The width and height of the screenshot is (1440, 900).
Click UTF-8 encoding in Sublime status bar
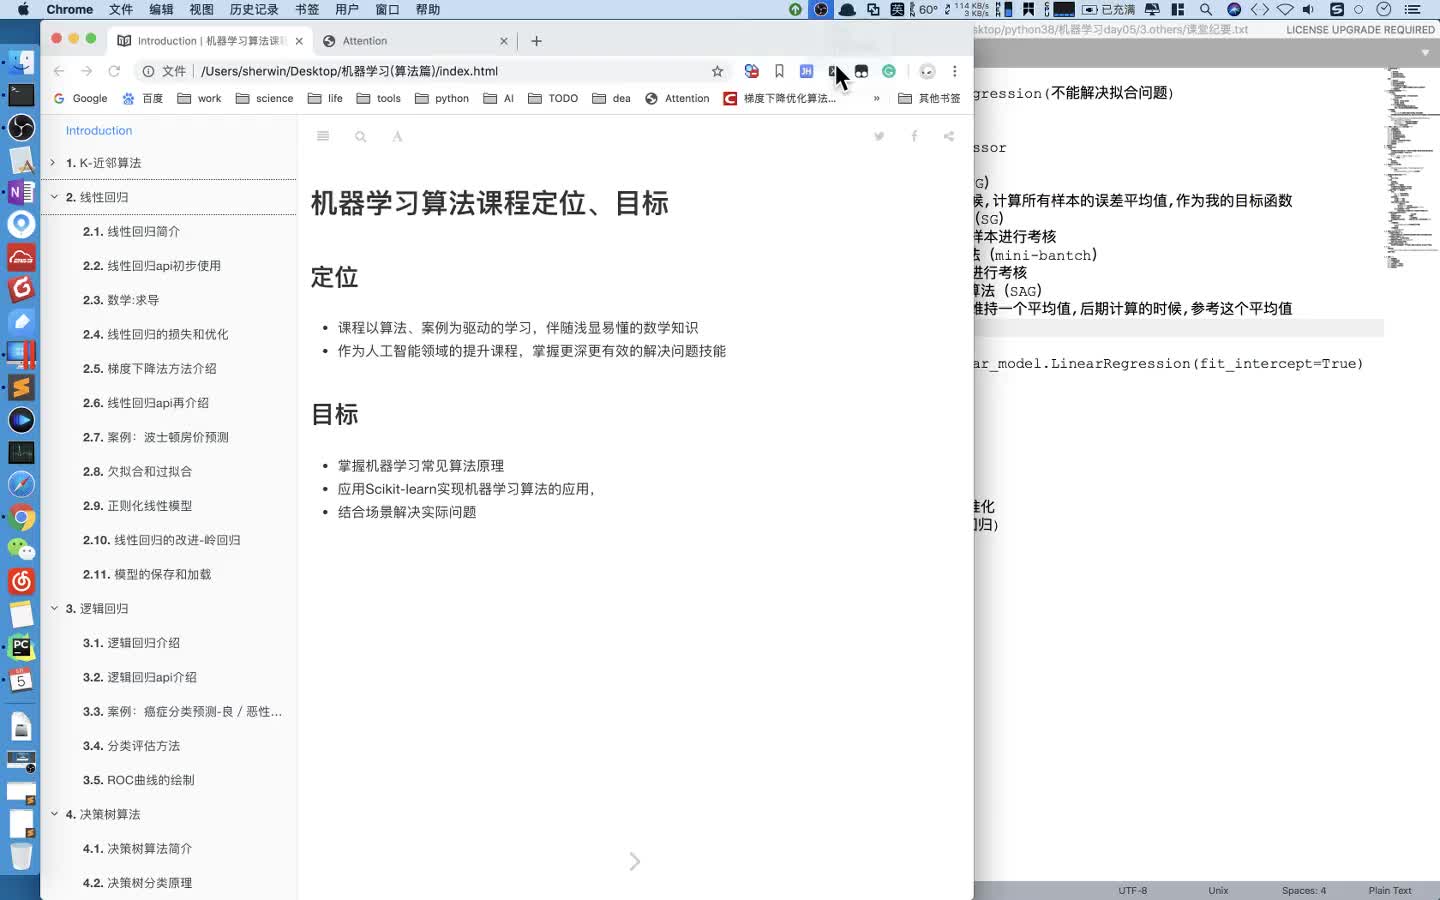(x=1132, y=890)
